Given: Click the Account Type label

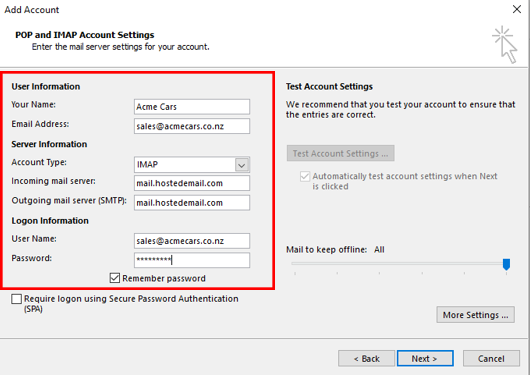Looking at the screenshot, I should coord(39,162).
